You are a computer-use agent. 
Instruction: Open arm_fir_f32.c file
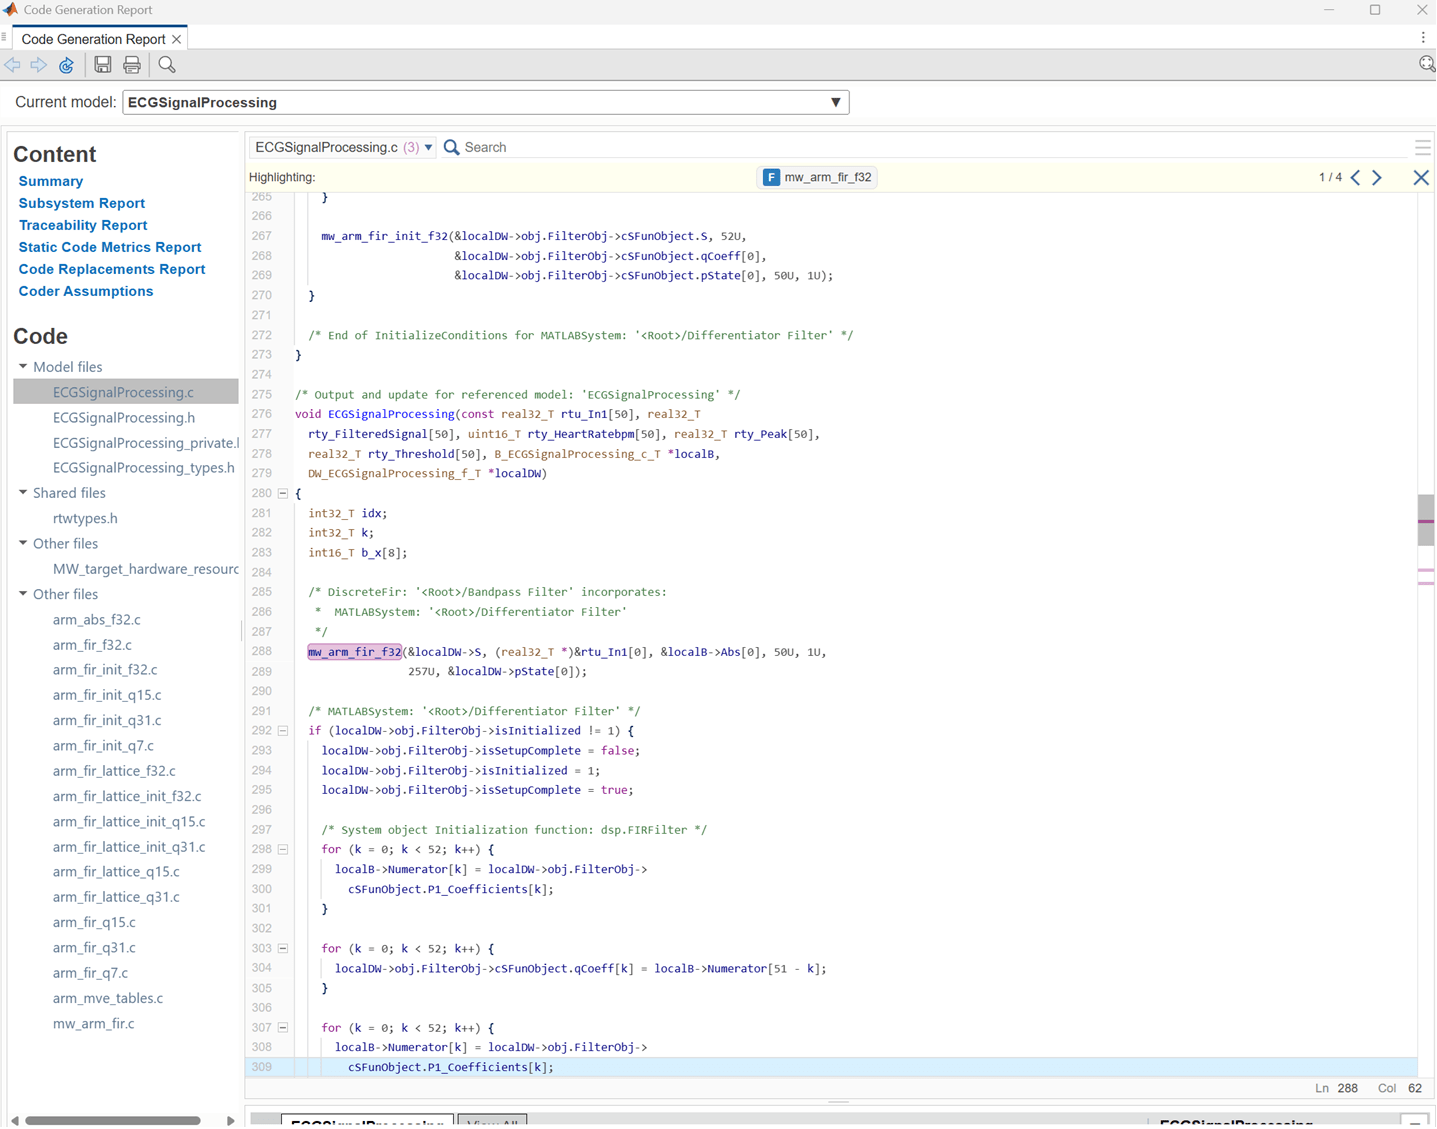coord(92,645)
